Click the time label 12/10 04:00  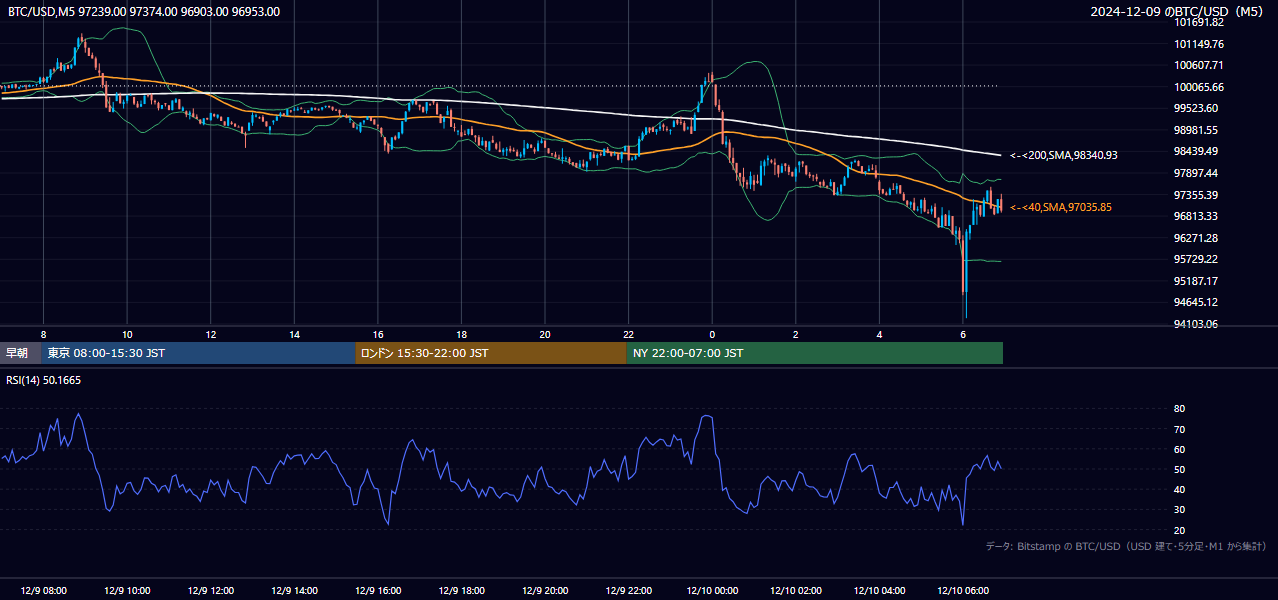point(879,591)
